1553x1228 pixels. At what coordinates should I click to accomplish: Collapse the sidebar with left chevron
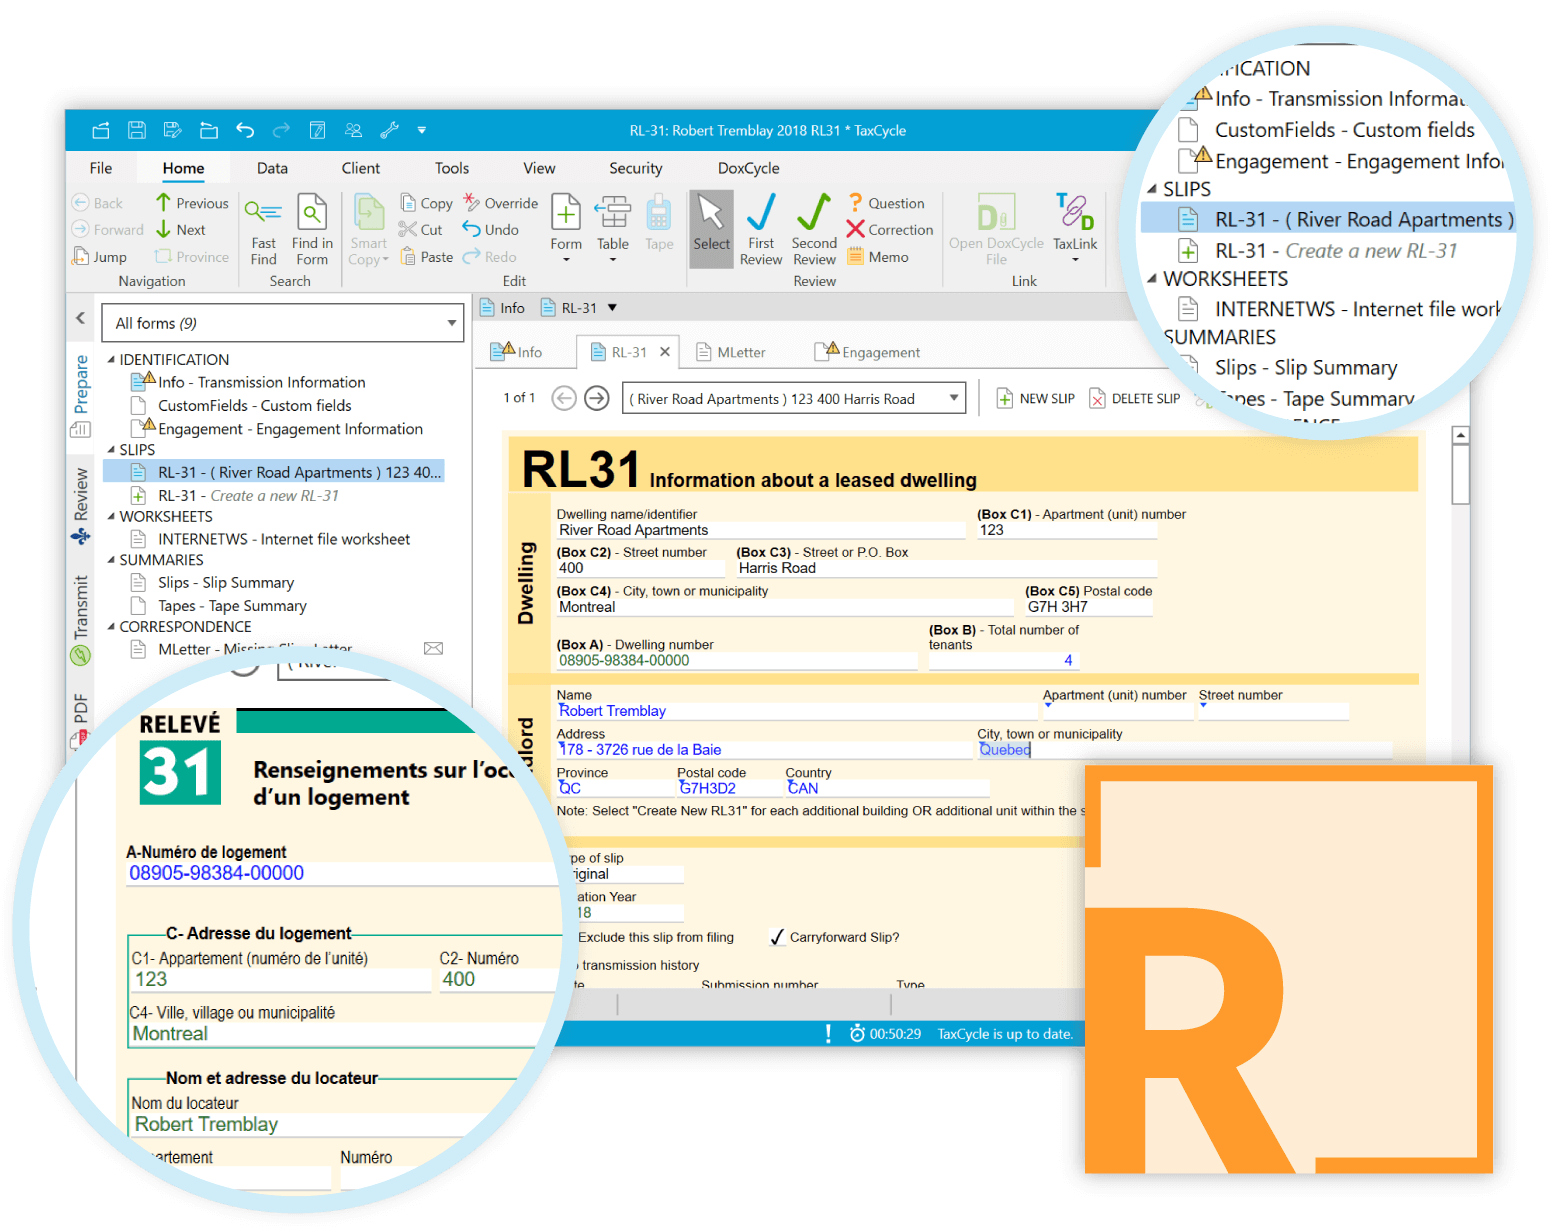pyautogui.click(x=81, y=318)
